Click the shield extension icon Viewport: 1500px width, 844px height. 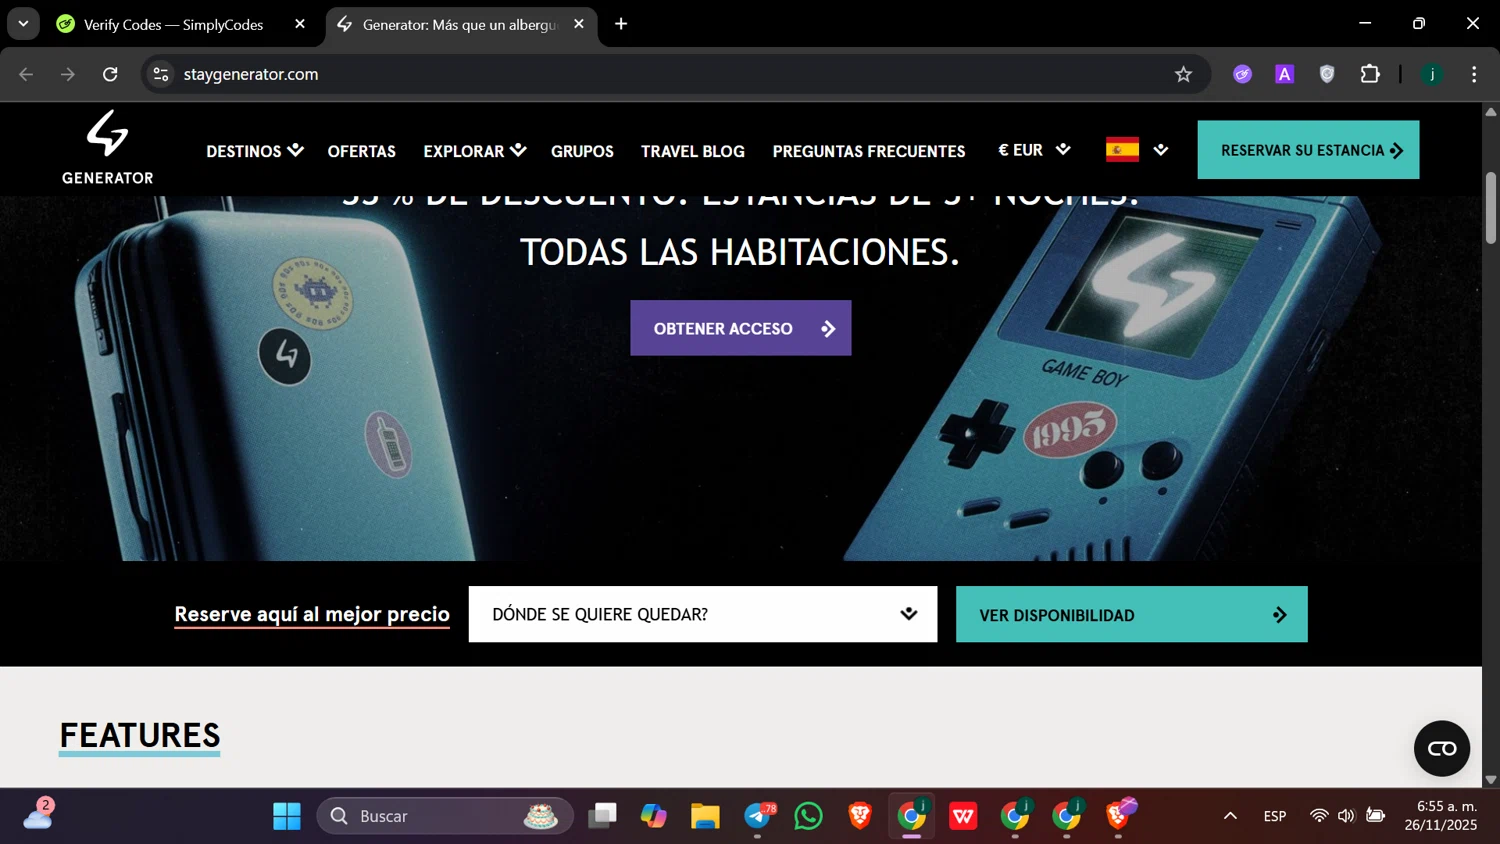pos(1327,74)
